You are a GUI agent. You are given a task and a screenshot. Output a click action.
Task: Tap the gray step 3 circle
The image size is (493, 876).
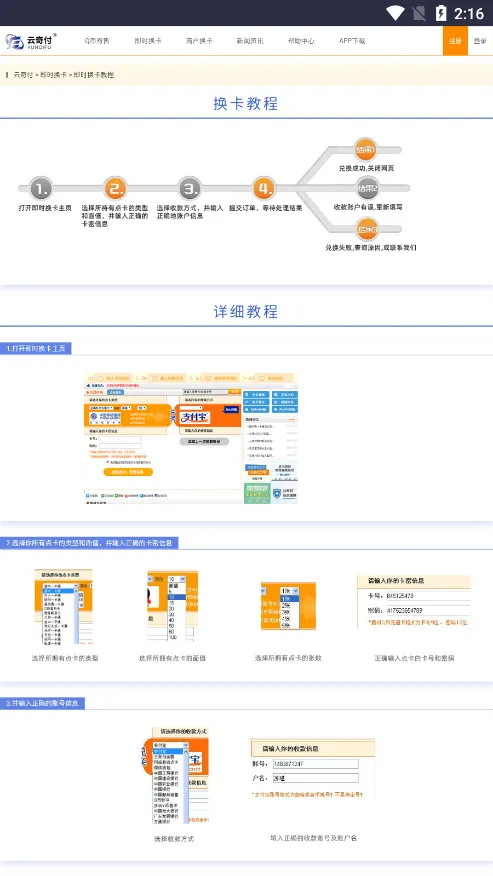189,189
